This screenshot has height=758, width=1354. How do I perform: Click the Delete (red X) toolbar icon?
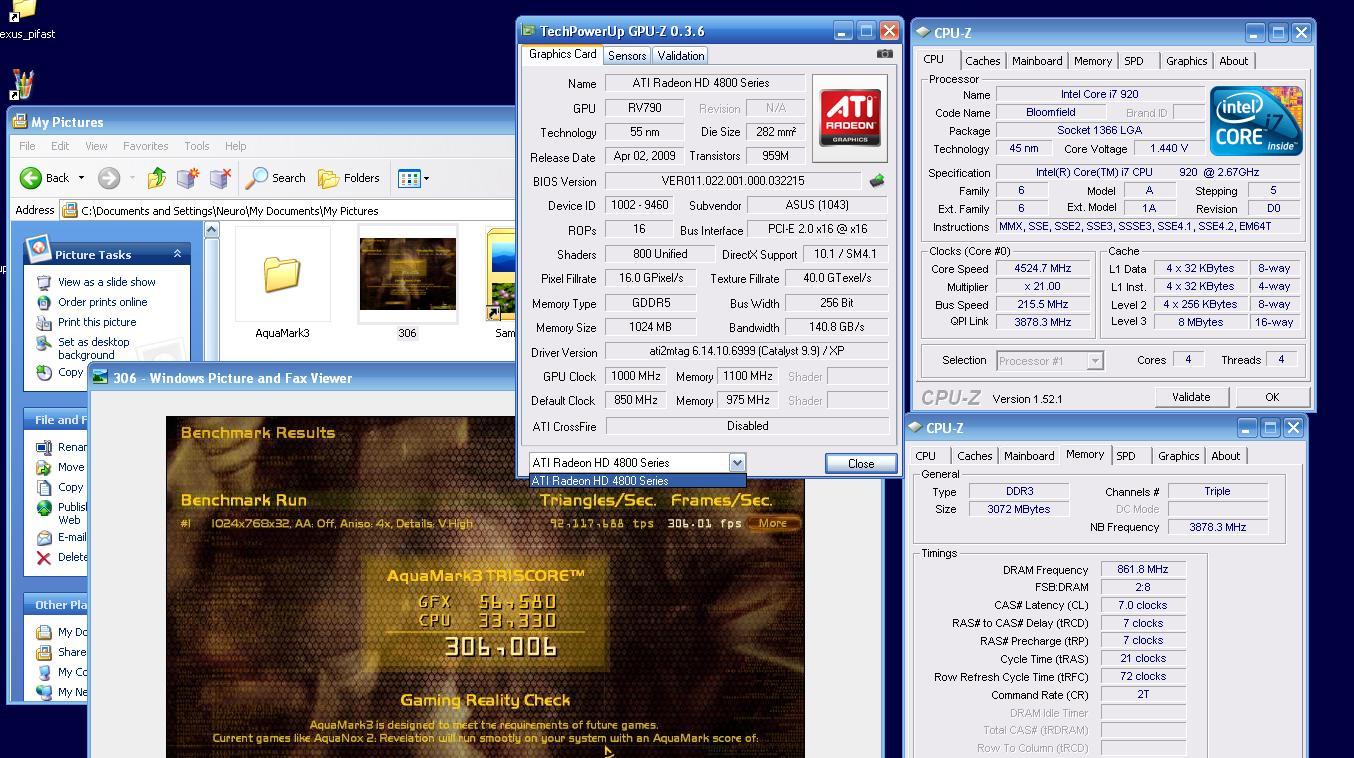point(221,178)
